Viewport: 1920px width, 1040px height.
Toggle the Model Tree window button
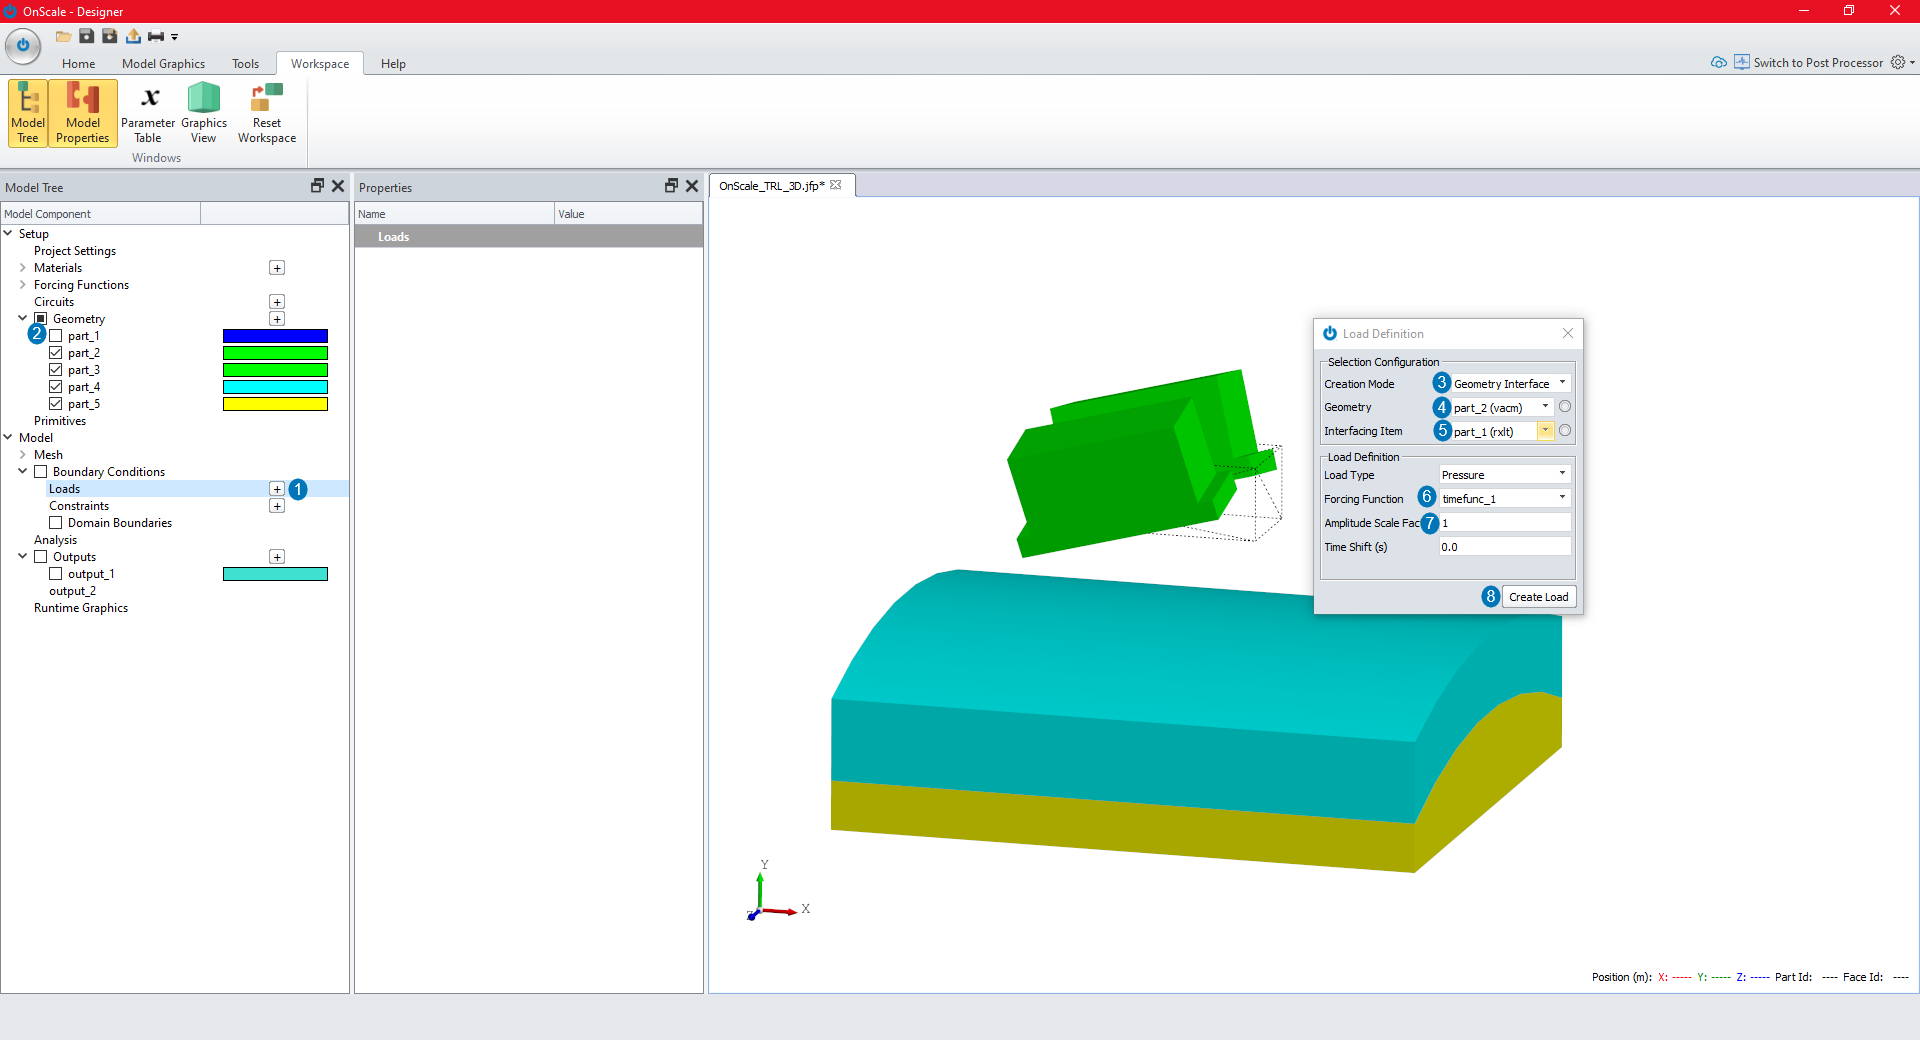28,113
